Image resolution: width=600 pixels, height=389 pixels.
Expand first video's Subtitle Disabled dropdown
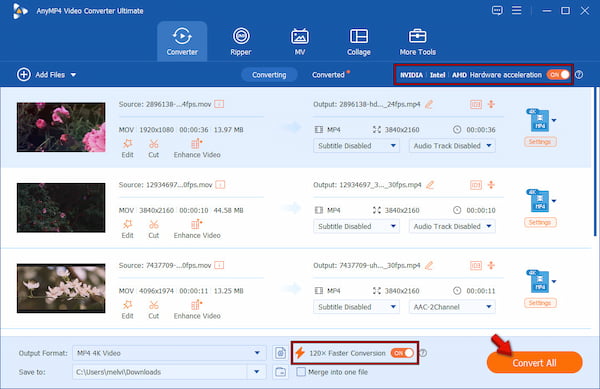[x=356, y=146]
